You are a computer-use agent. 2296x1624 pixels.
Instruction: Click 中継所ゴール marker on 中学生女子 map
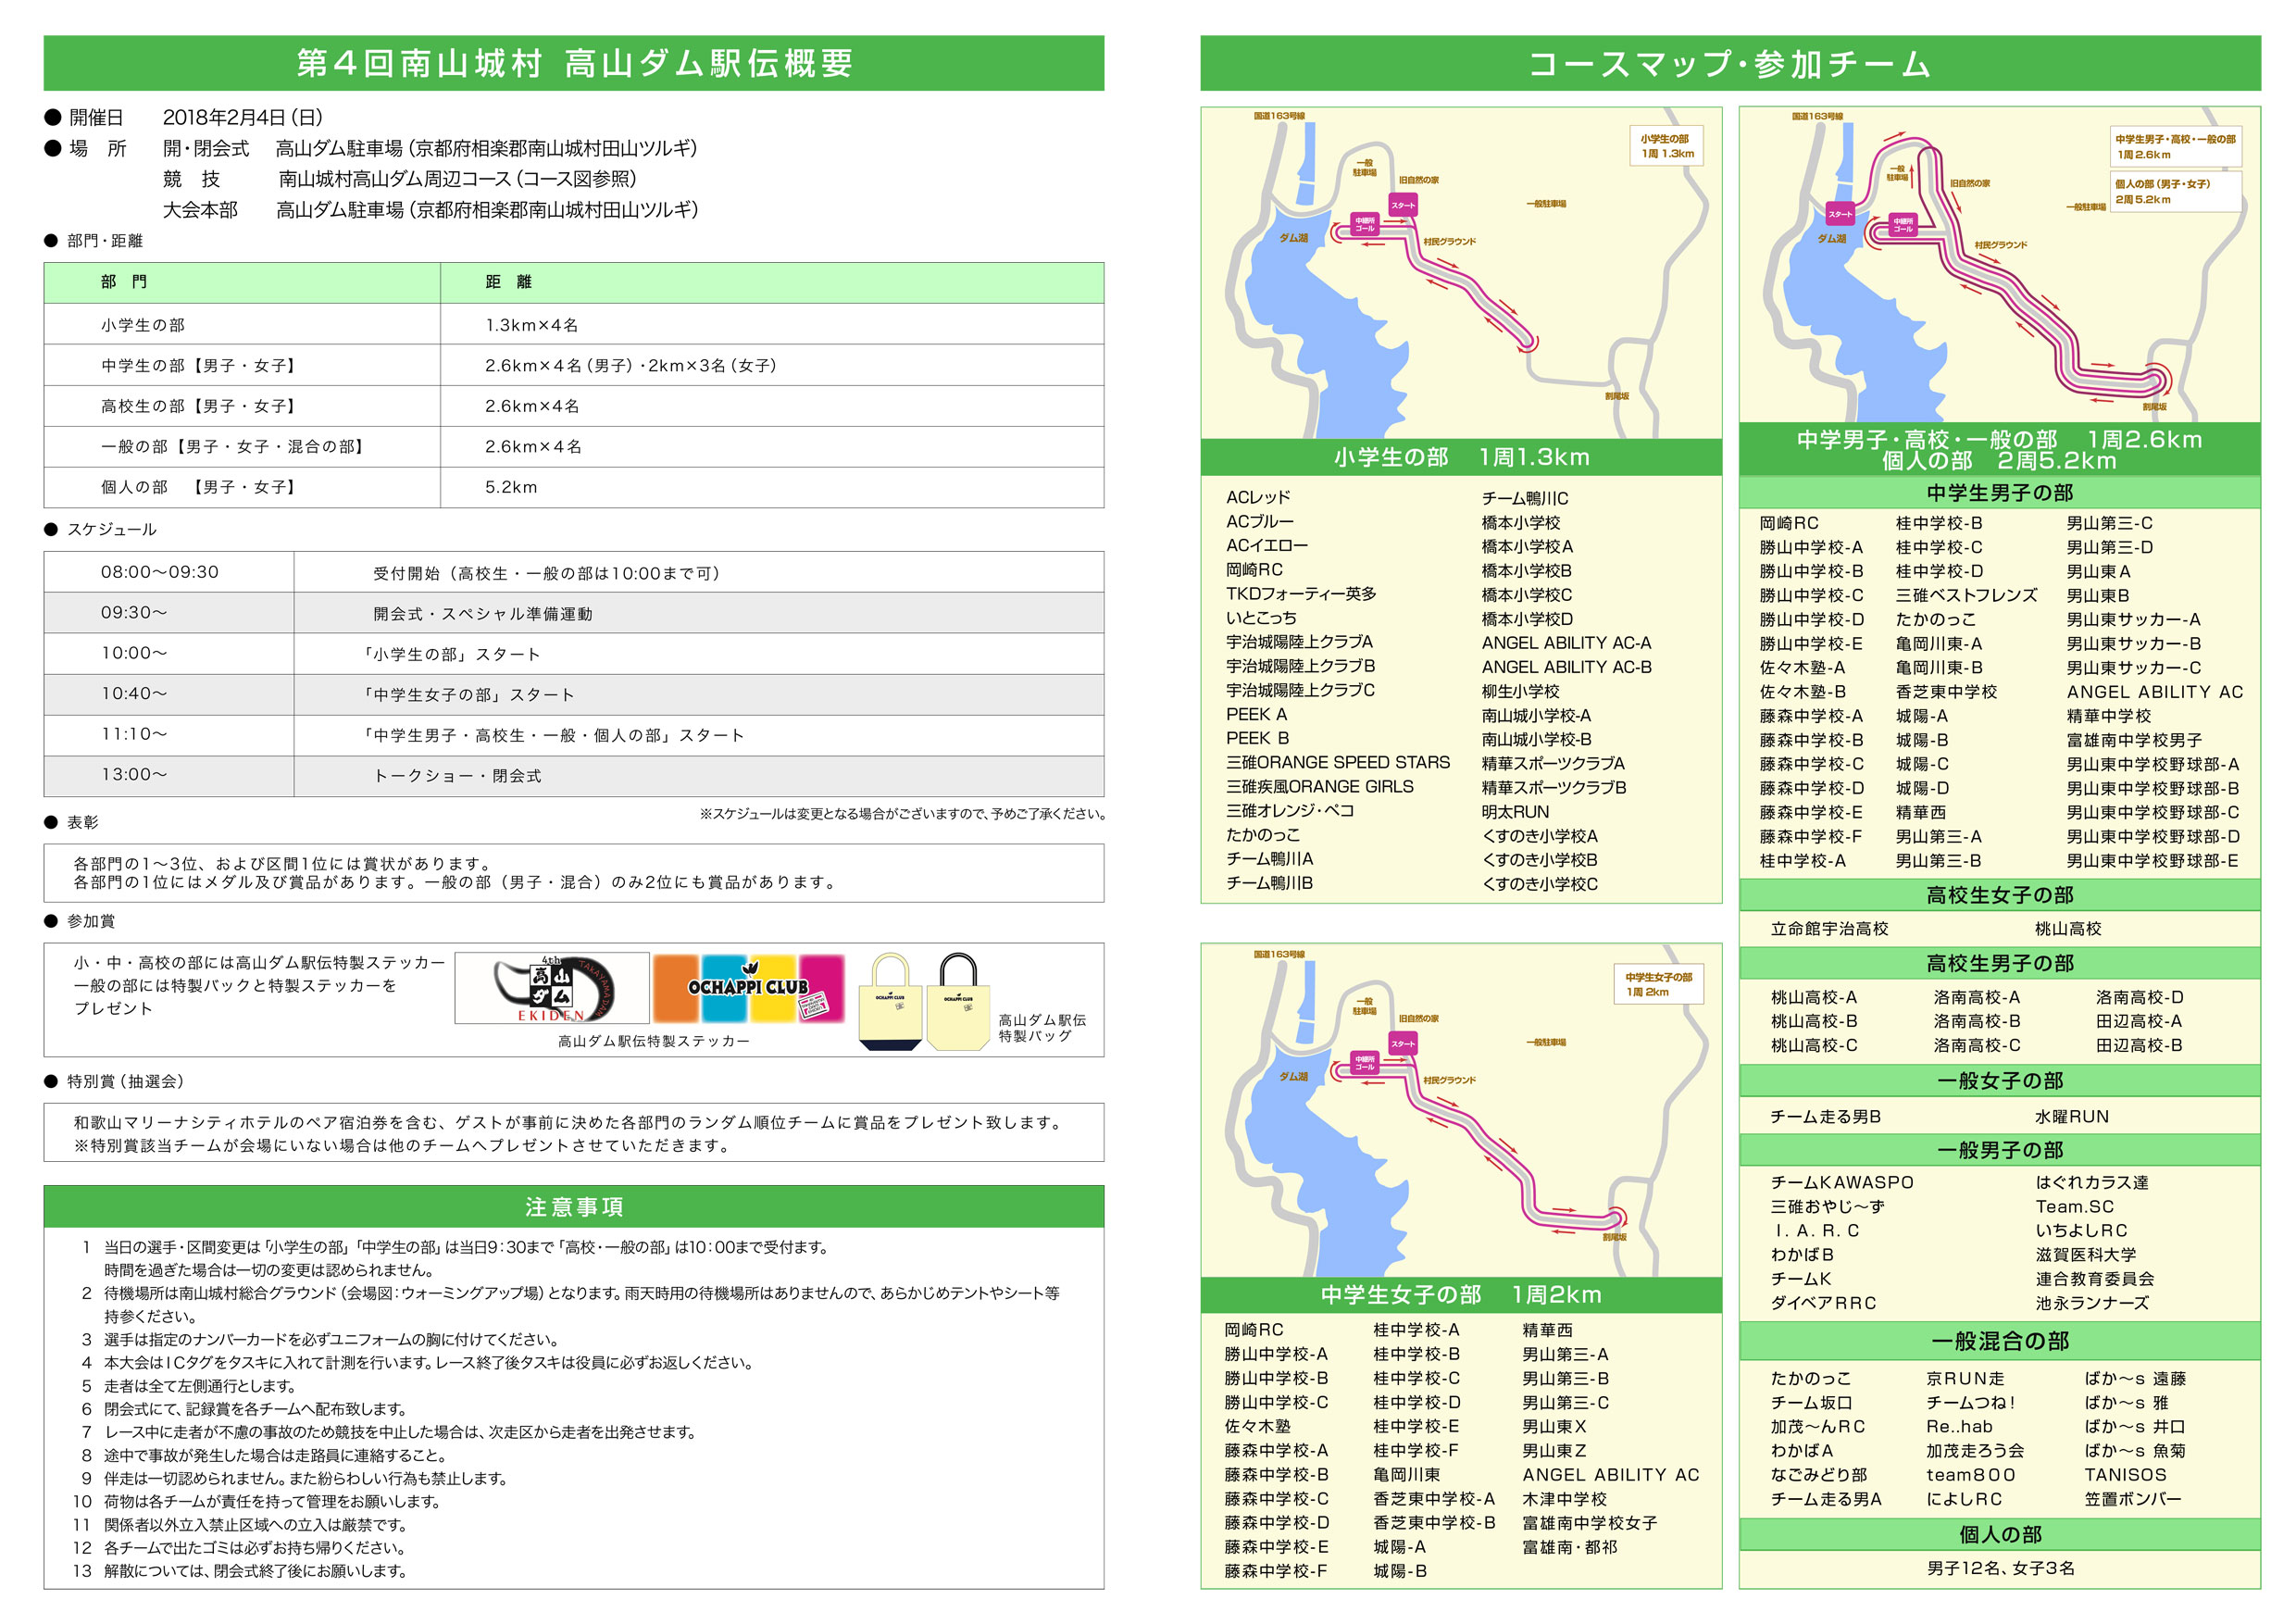point(1364,1062)
